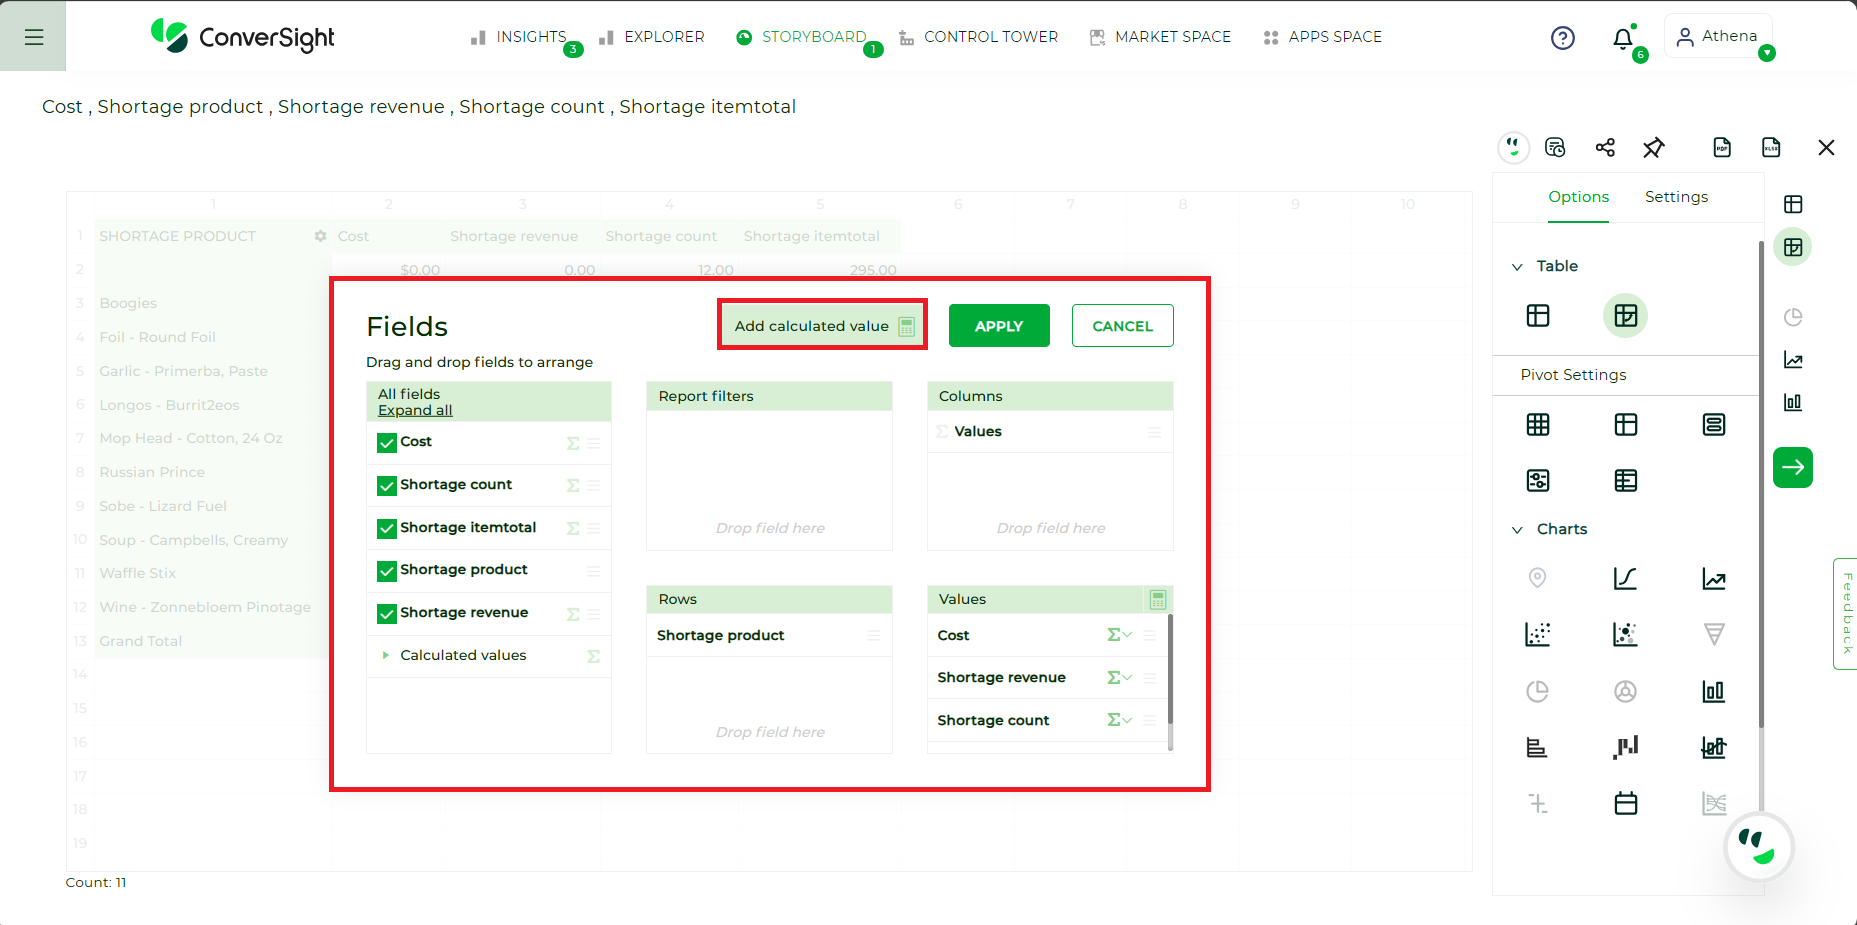Collapse the Table section chevron
This screenshot has width=1857, height=925.
click(1517, 267)
